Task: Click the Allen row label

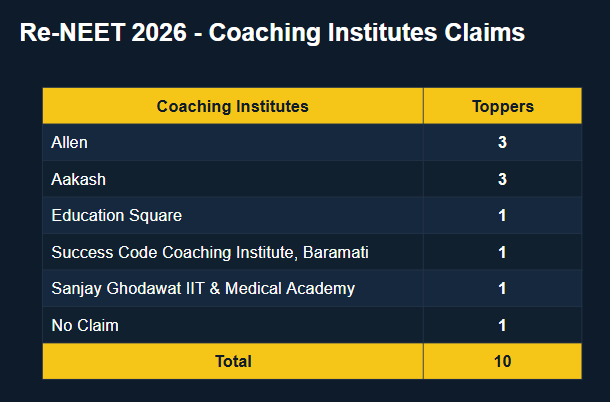Action: pos(69,142)
